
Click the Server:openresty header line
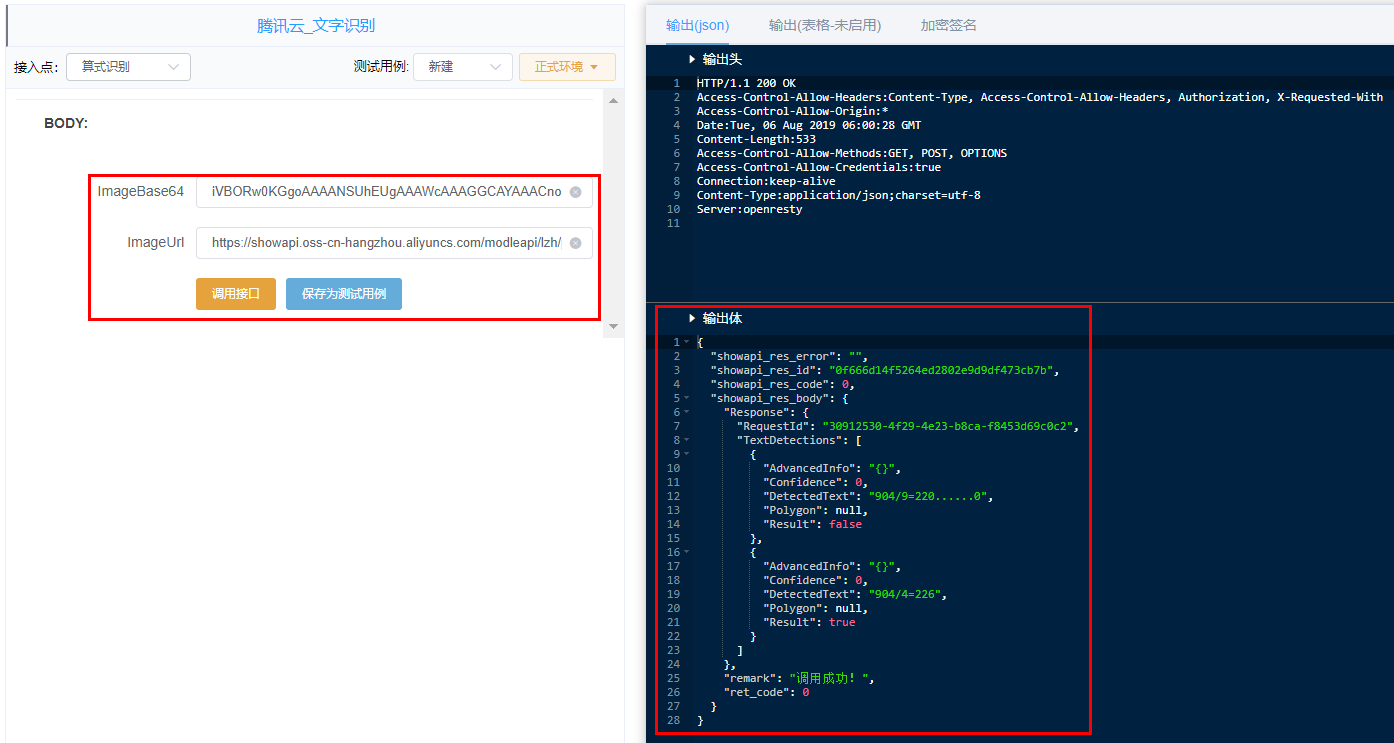(749, 210)
